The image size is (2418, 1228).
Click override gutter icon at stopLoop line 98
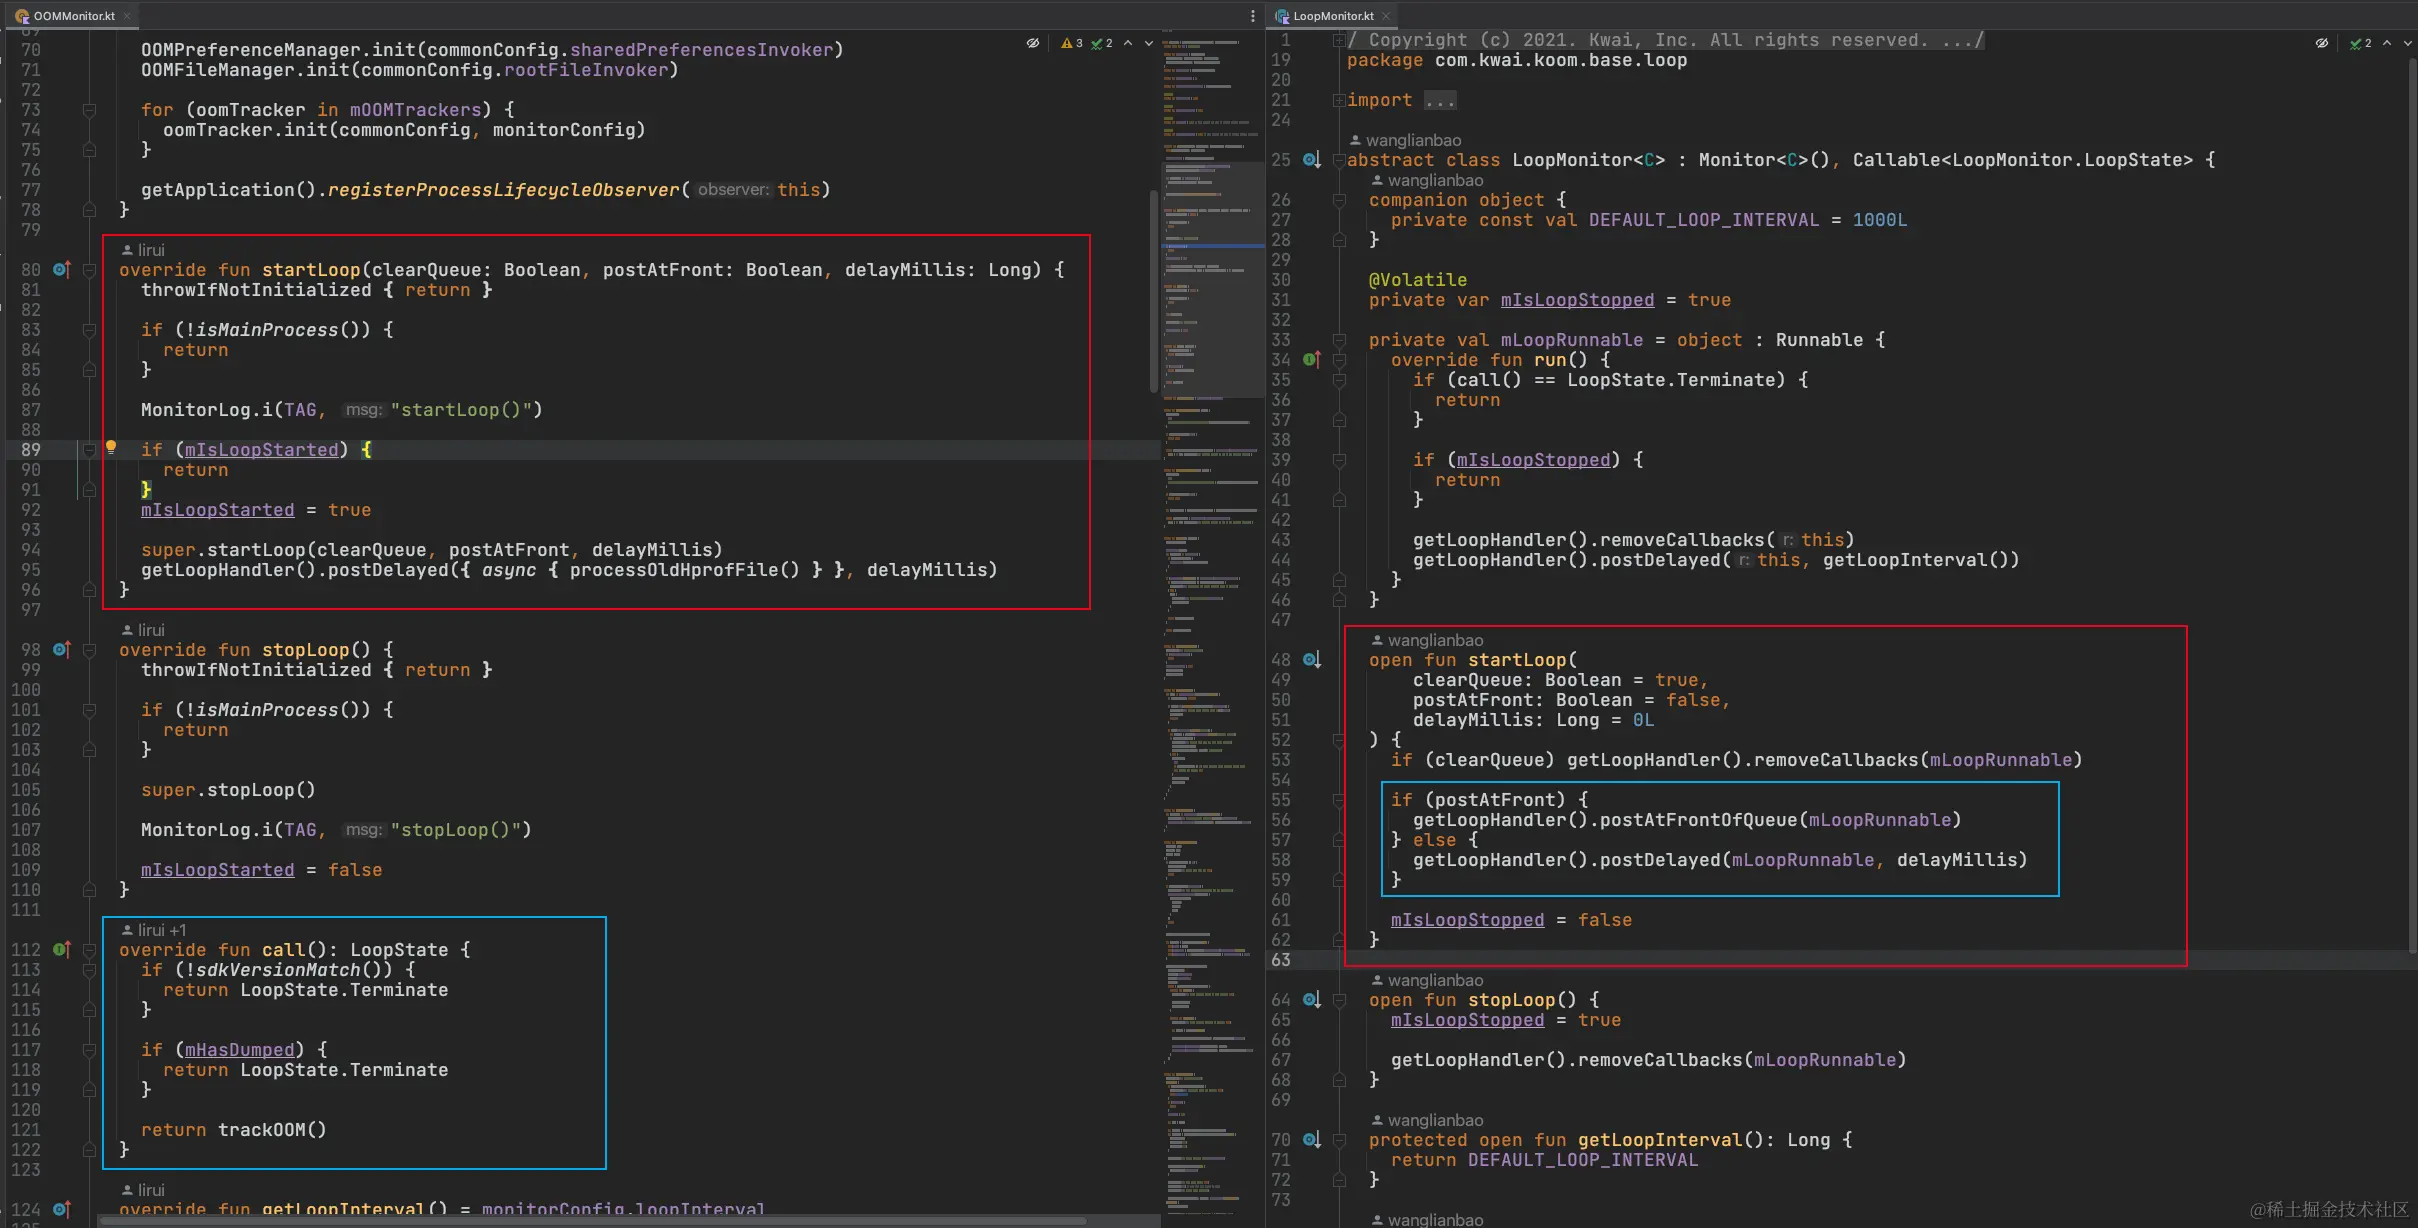click(62, 649)
